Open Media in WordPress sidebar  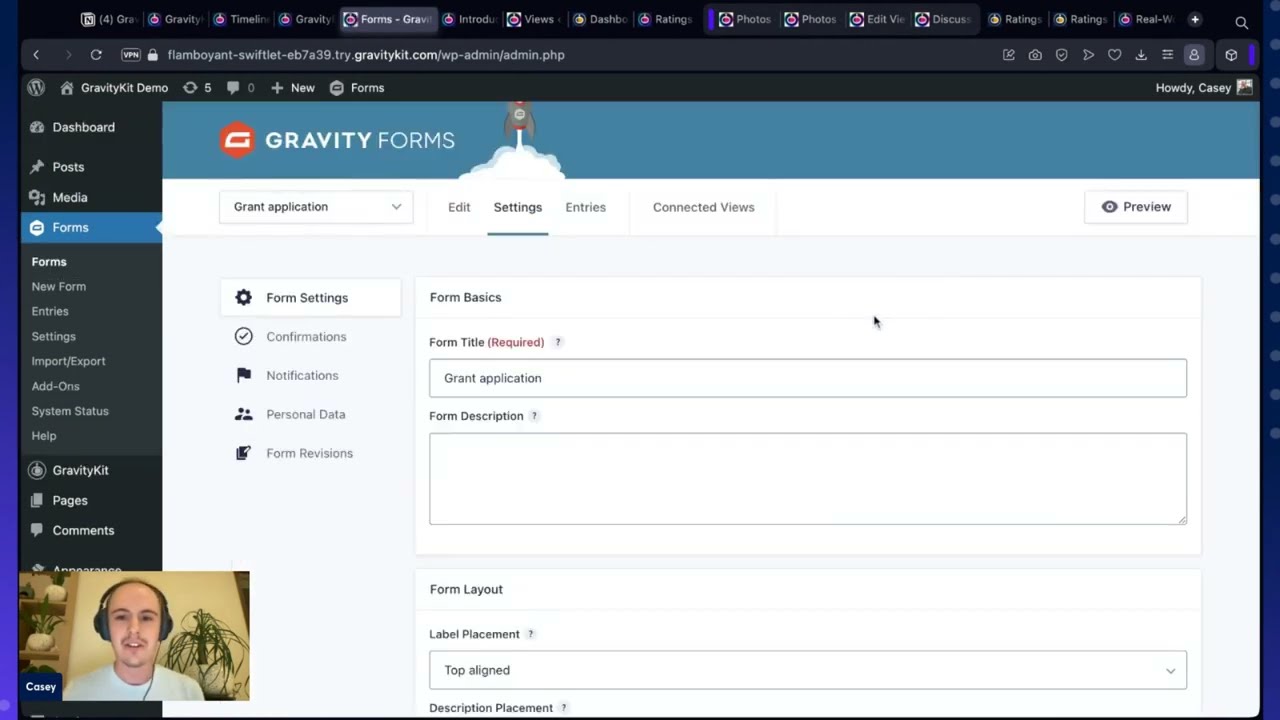70,197
